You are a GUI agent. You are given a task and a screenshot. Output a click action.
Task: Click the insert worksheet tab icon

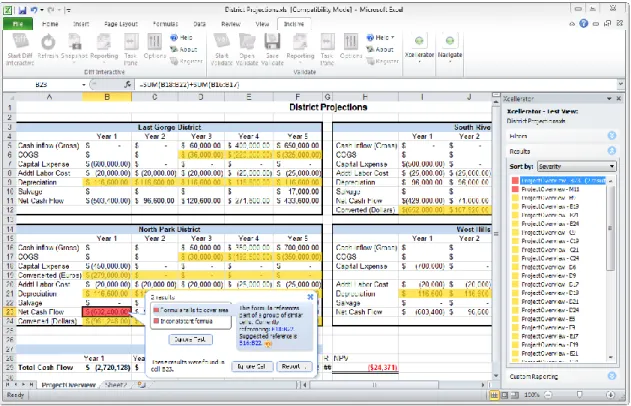tap(141, 385)
